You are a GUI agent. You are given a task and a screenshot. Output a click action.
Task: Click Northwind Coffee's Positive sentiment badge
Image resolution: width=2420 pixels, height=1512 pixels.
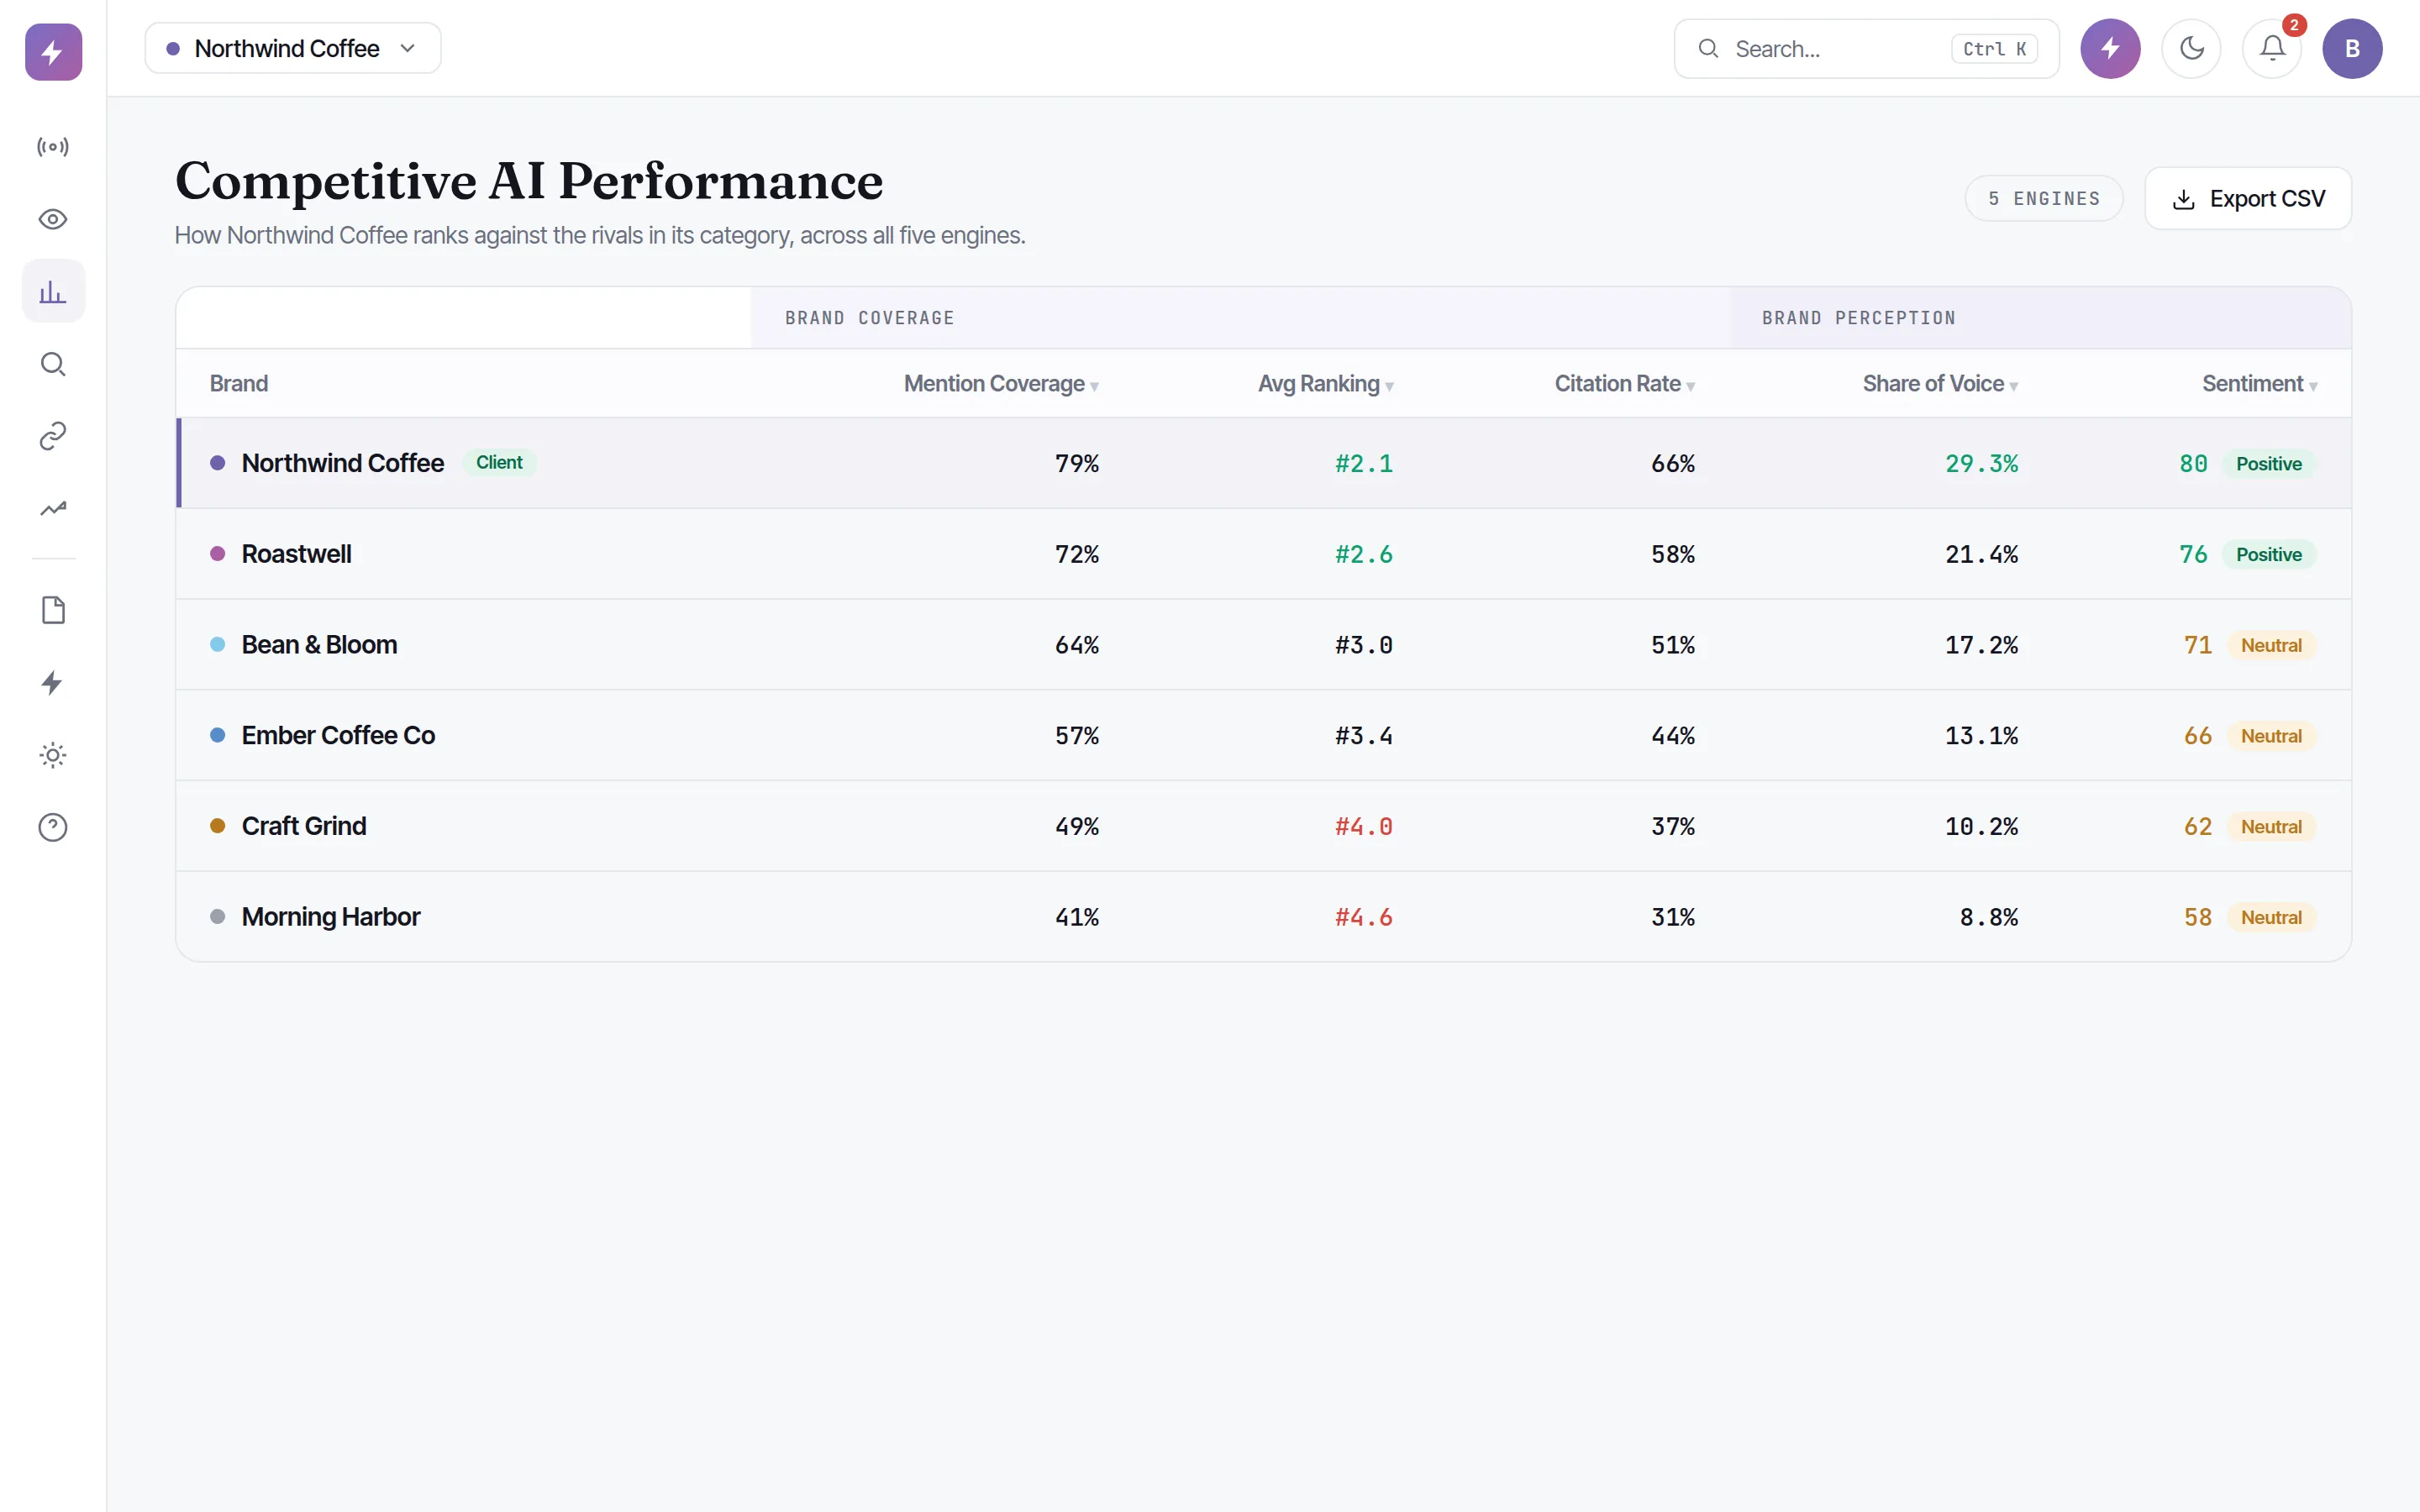pos(2268,464)
